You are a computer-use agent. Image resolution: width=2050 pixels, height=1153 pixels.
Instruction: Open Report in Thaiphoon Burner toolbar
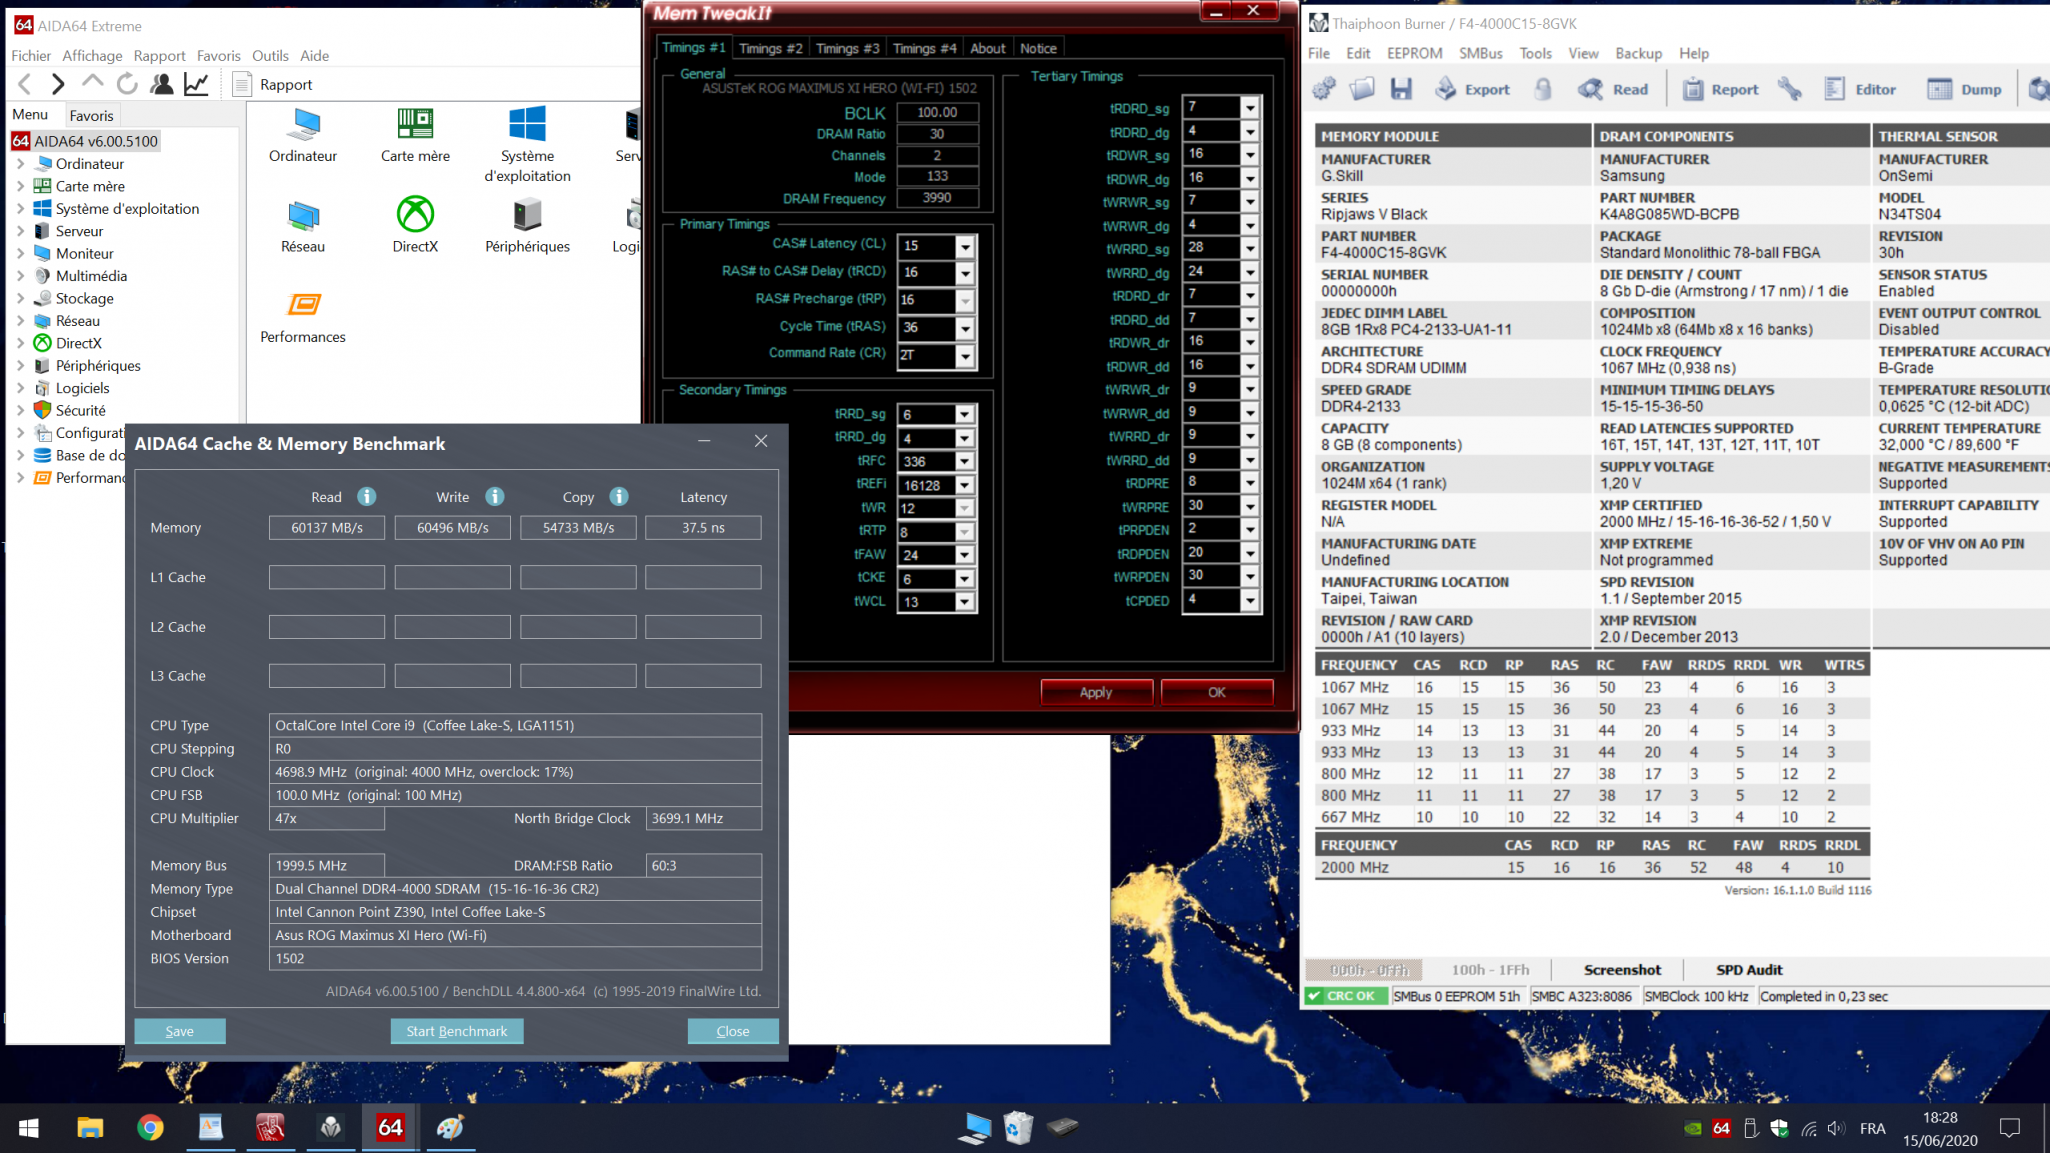click(x=1720, y=89)
